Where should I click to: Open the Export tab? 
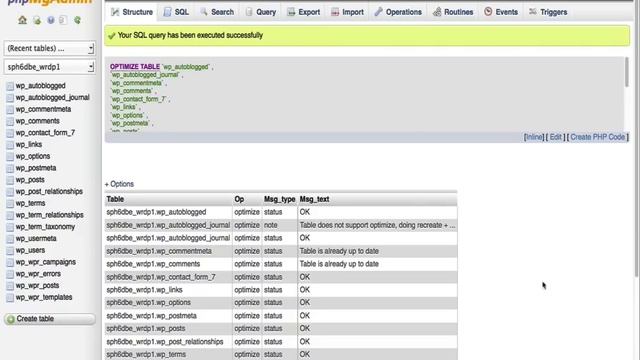pyautogui.click(x=303, y=12)
